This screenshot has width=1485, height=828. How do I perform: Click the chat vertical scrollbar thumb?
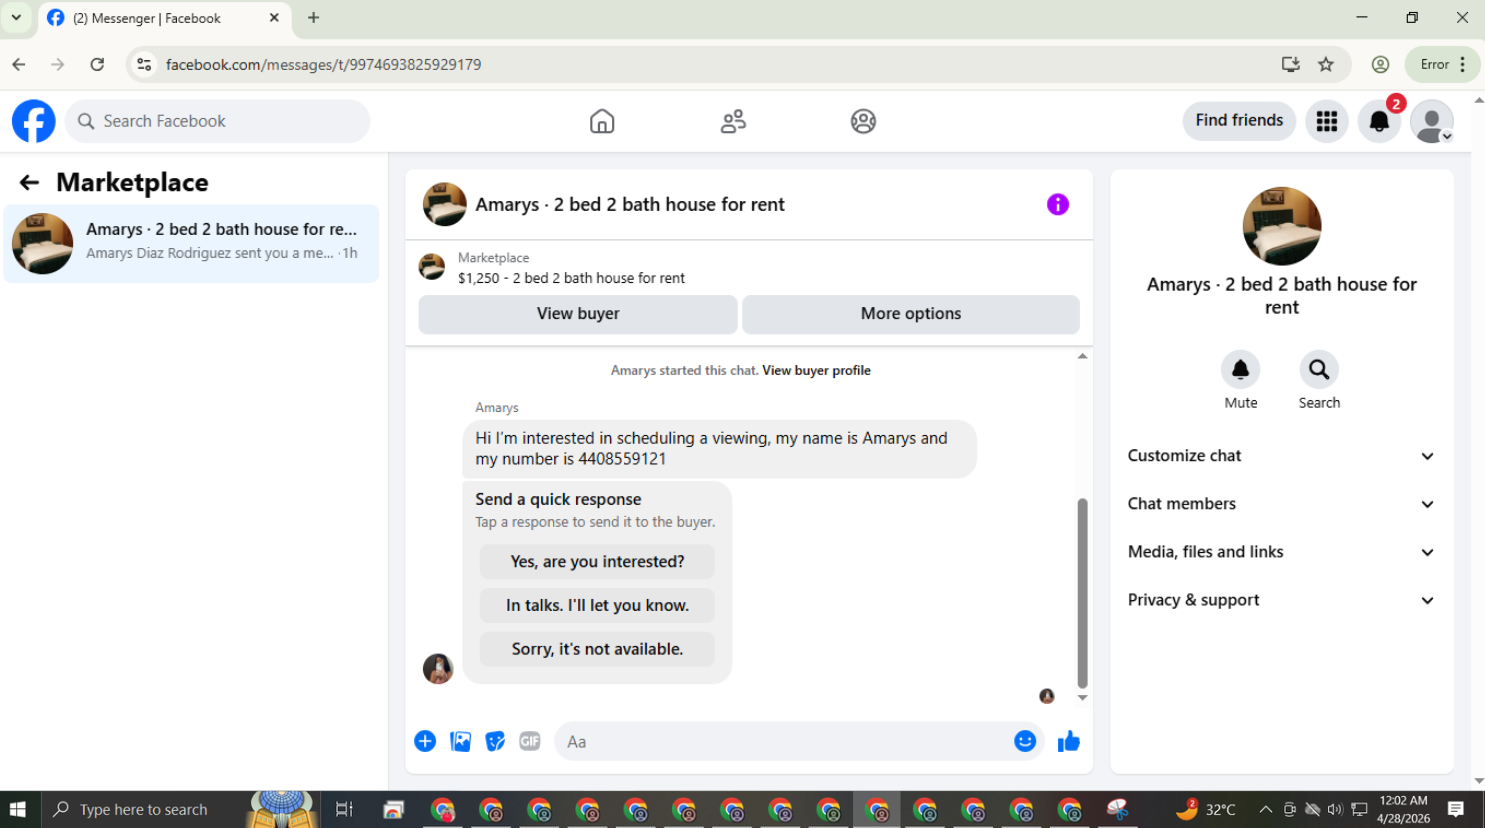click(1082, 593)
